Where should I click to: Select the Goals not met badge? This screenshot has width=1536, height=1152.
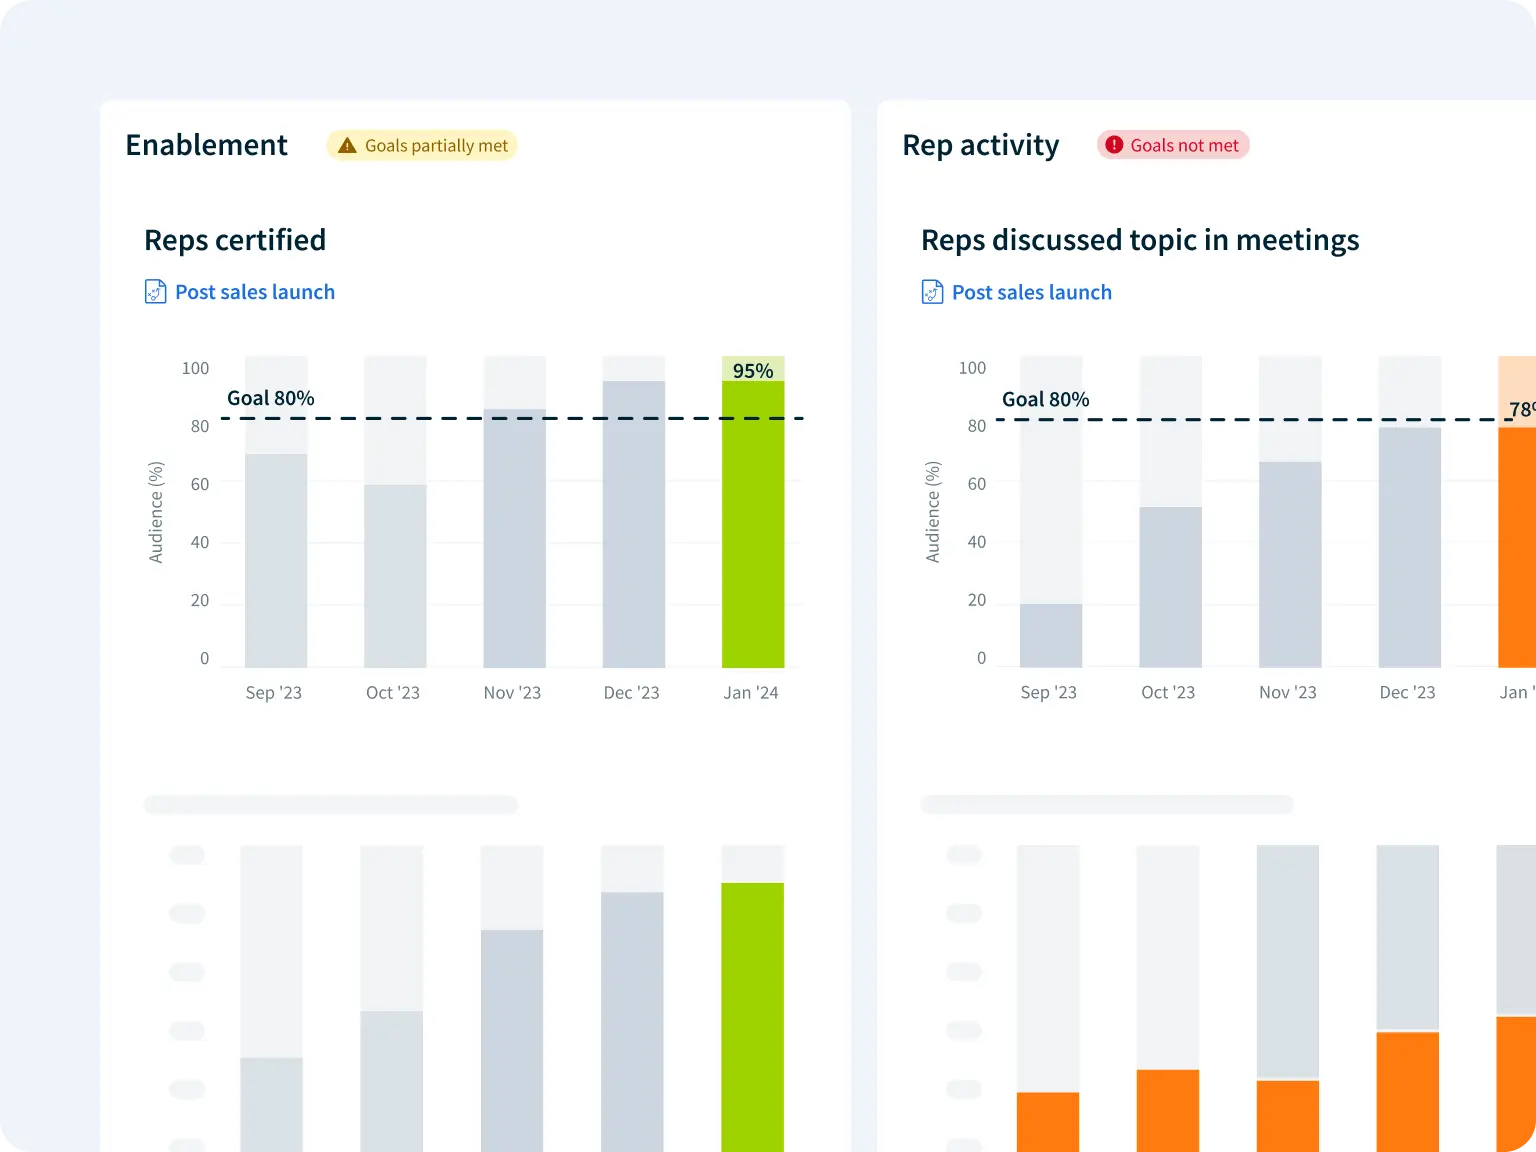click(x=1173, y=145)
